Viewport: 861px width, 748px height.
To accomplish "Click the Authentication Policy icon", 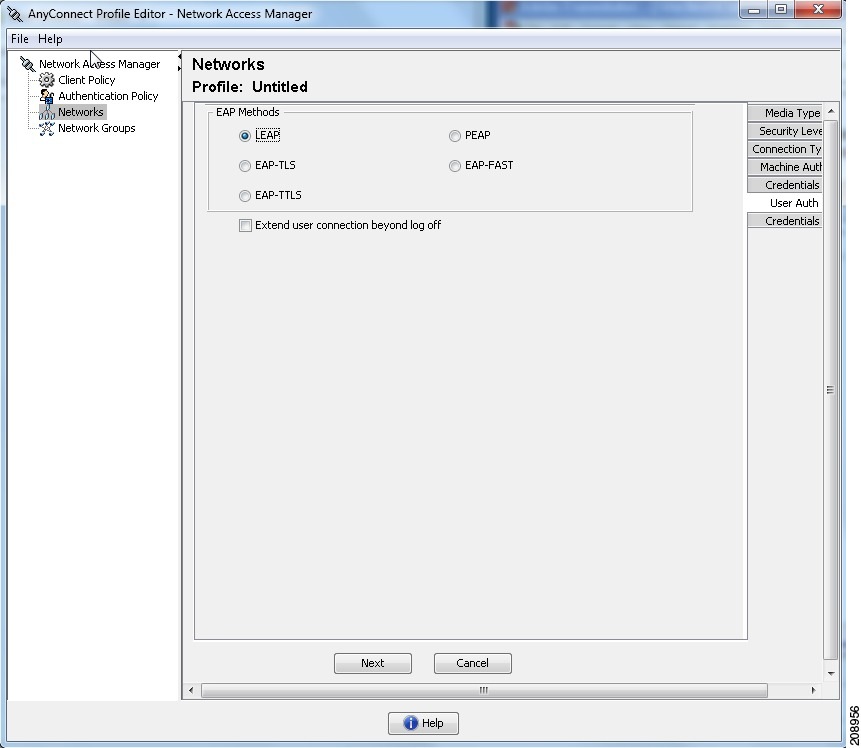I will [x=47, y=96].
